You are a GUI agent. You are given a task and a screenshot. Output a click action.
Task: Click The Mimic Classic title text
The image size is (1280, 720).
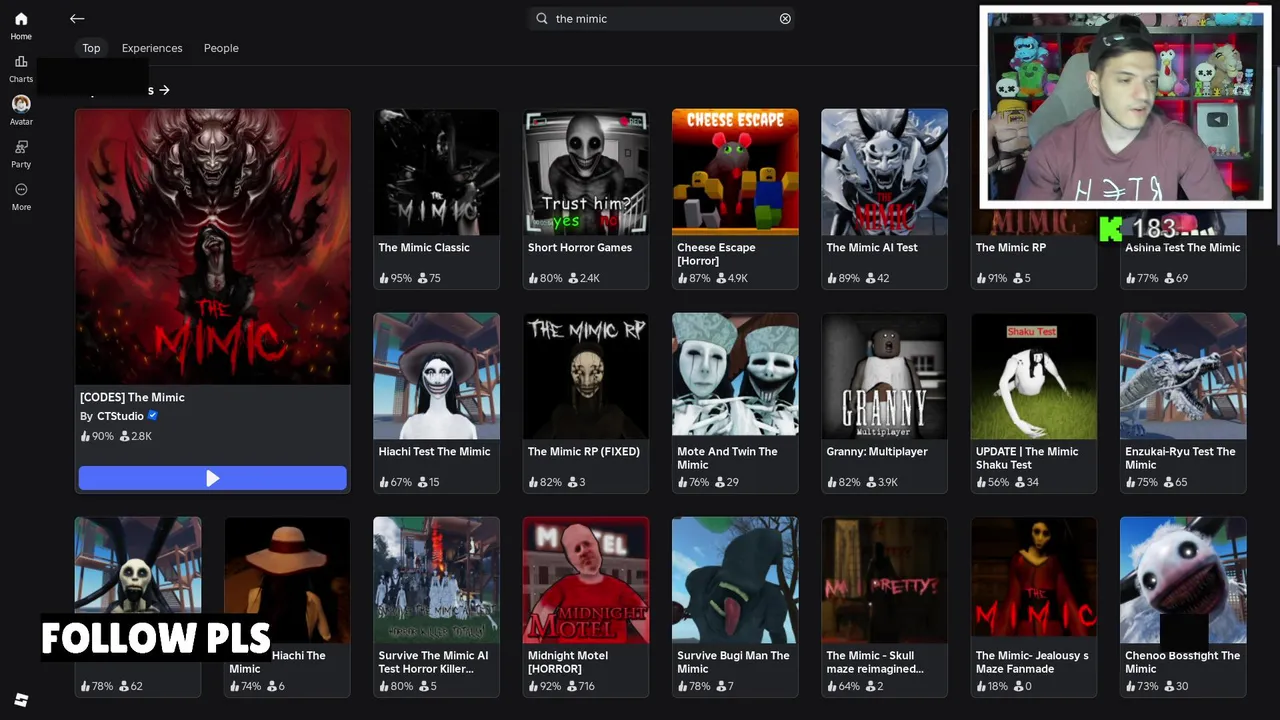tap(424, 248)
